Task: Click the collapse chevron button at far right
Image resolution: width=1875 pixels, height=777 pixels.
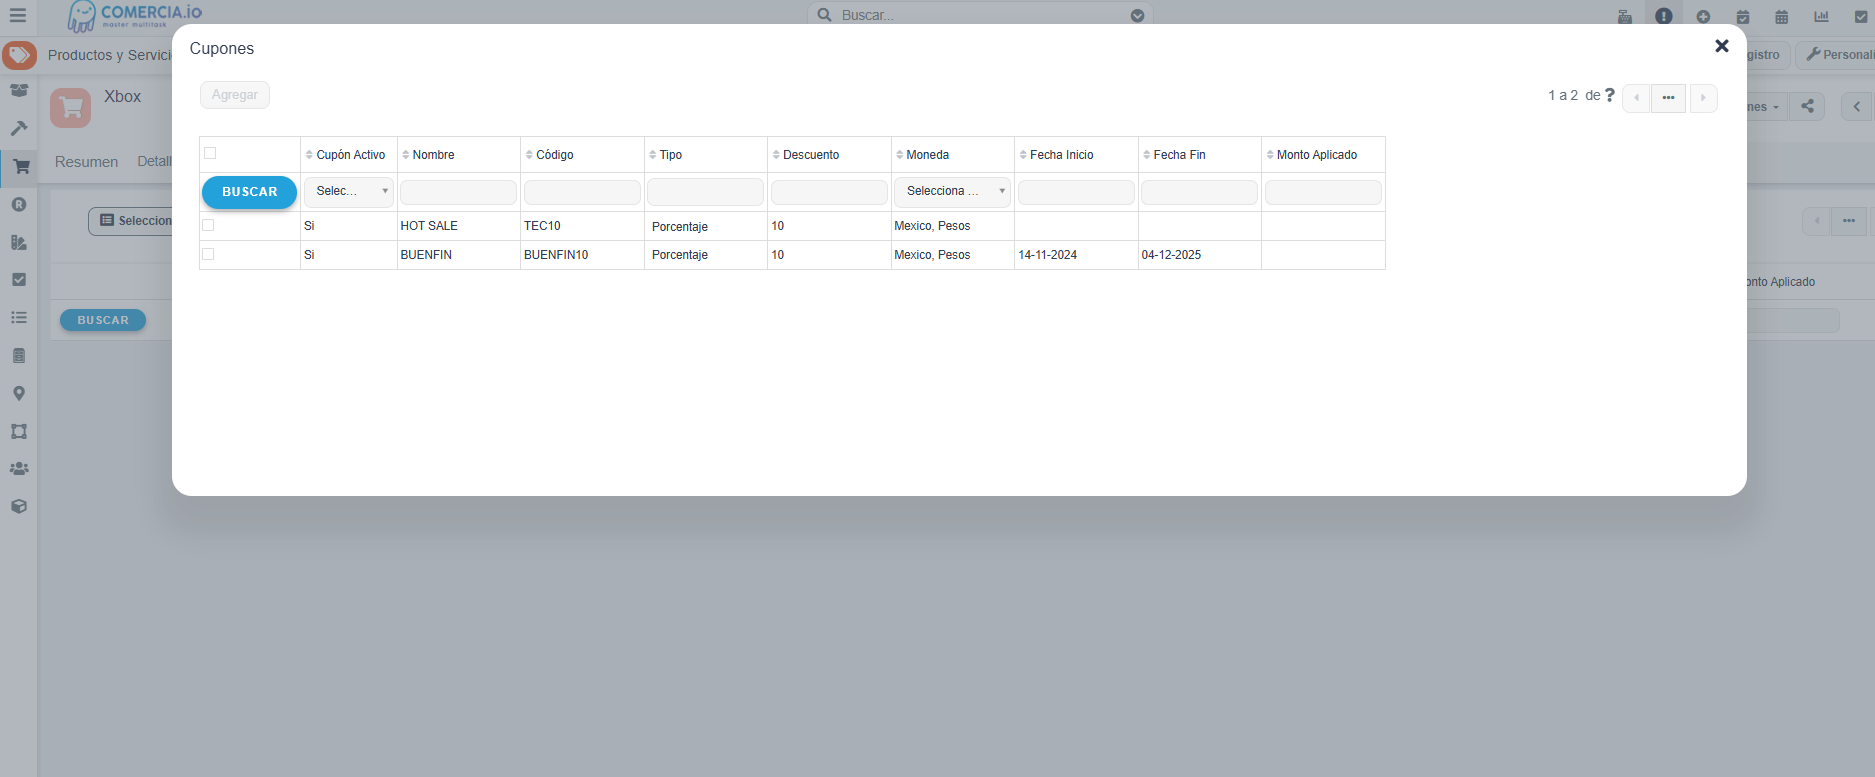Action: tap(1857, 106)
